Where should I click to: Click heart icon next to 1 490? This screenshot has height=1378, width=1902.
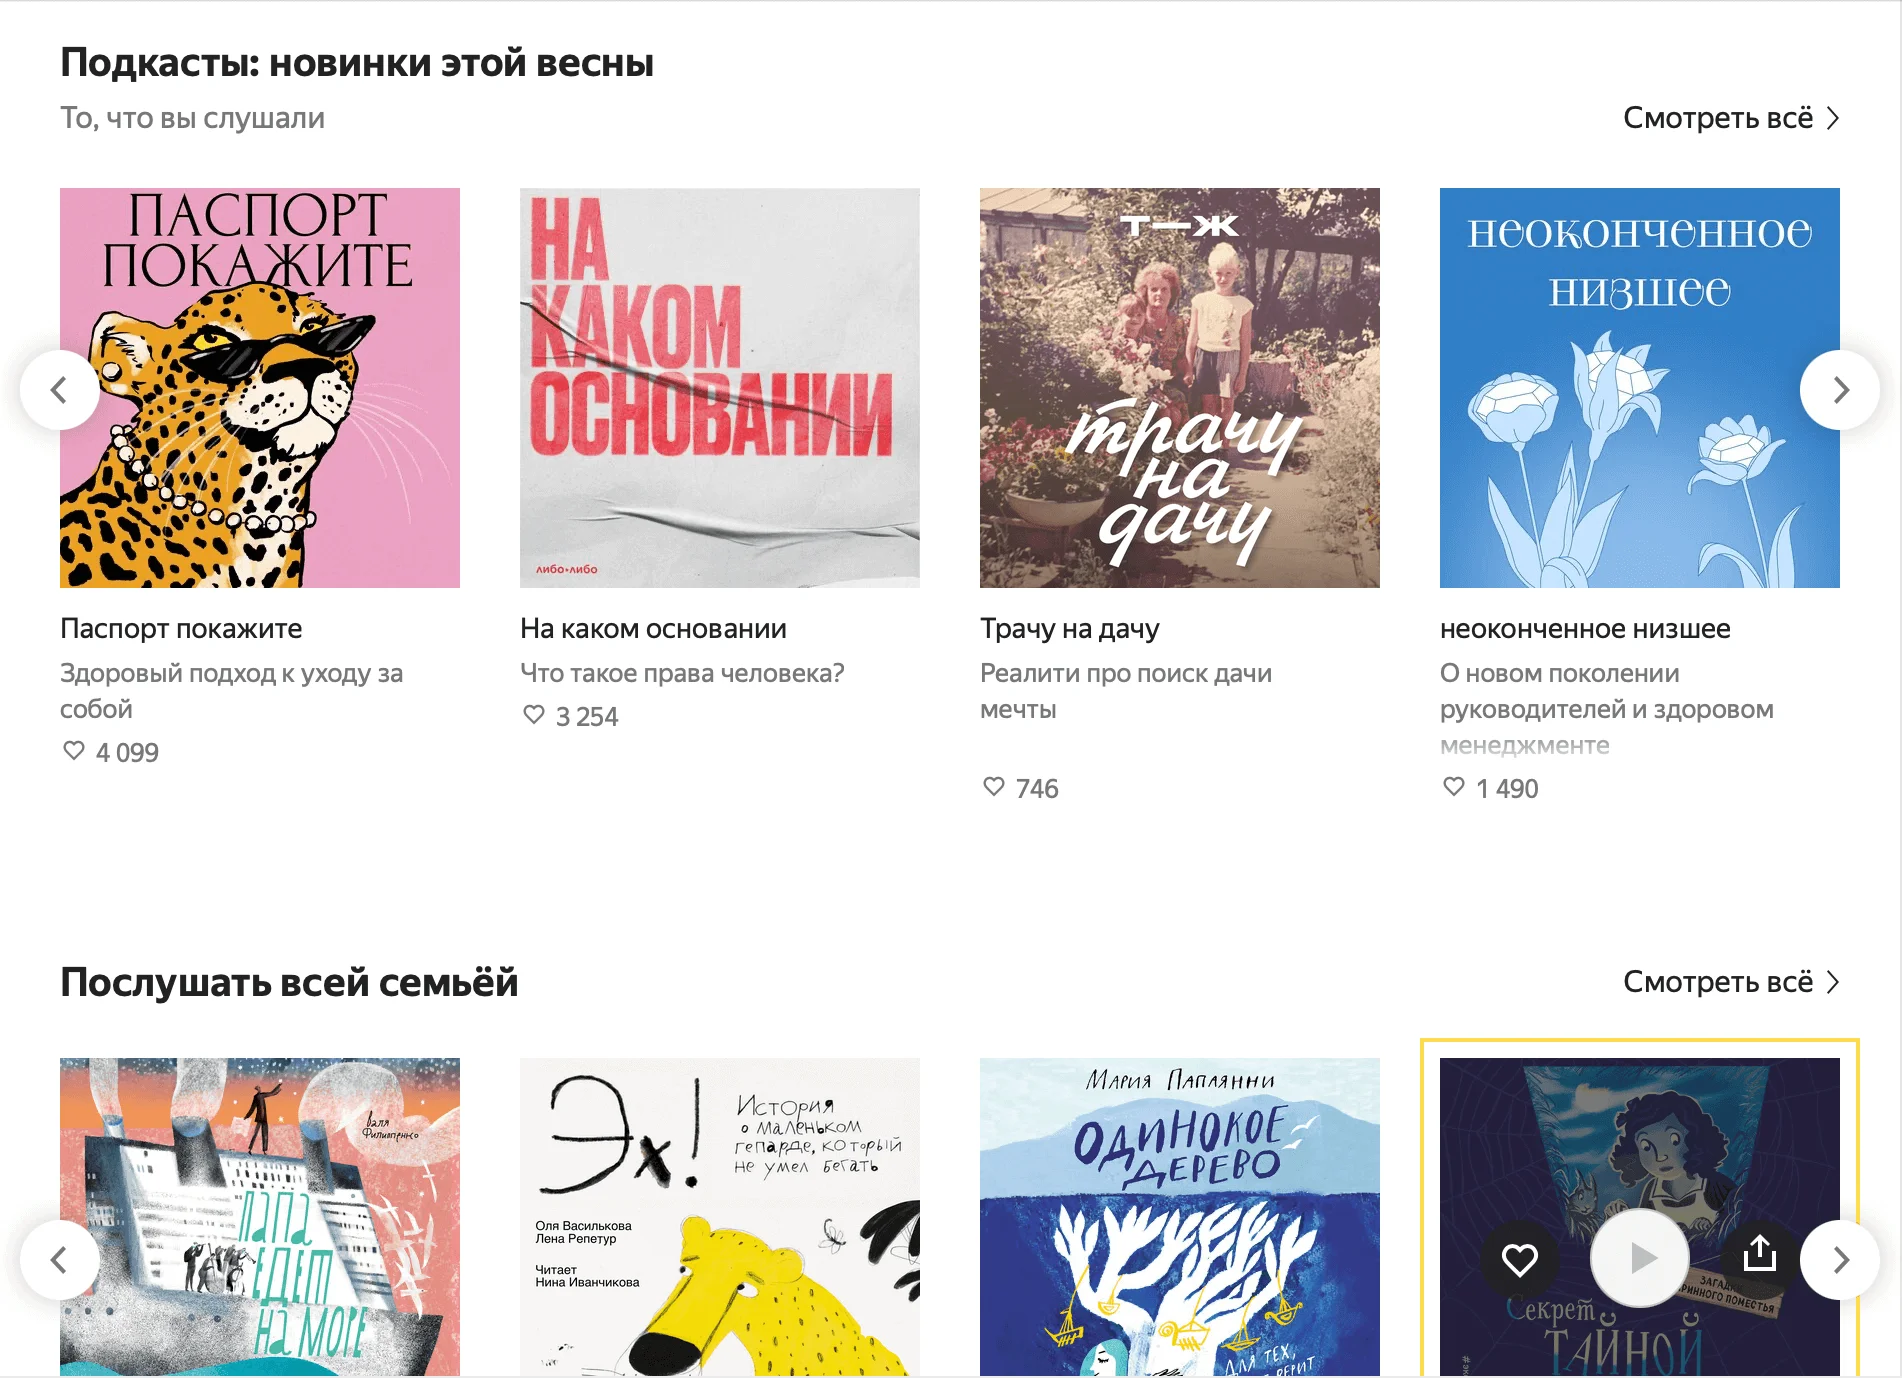pyautogui.click(x=1454, y=787)
